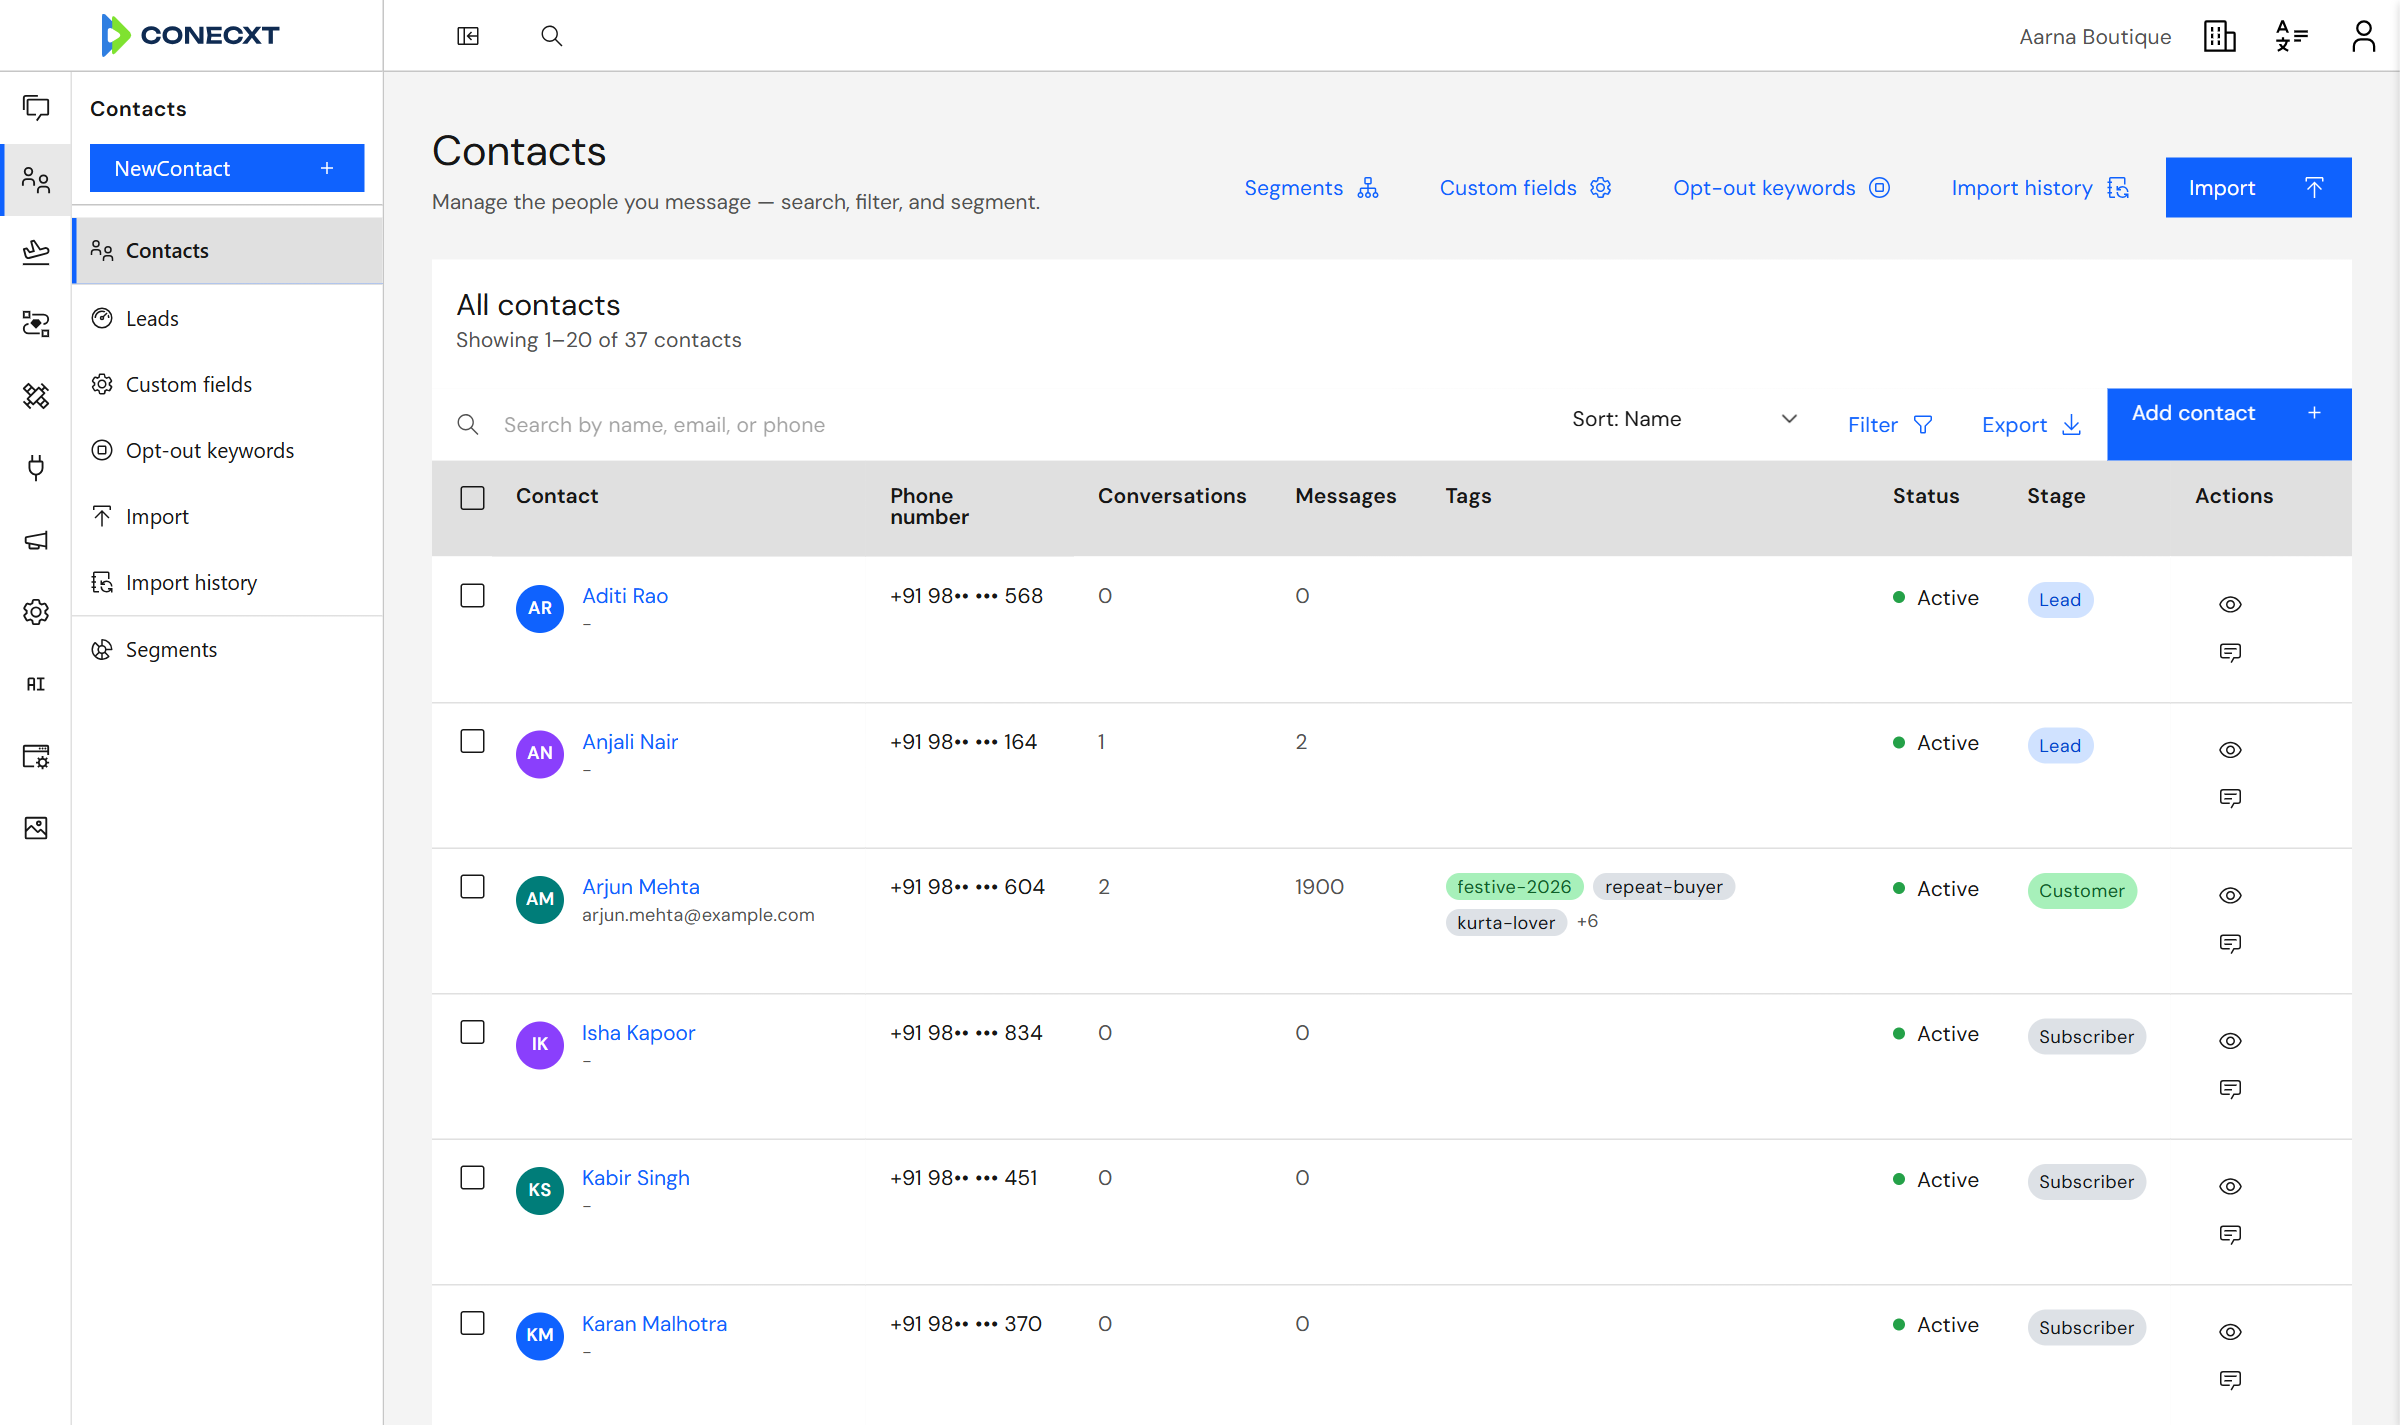Image resolution: width=2400 pixels, height=1425 pixels.
Task: View Aditi Rao contact details eye icon
Action: pyautogui.click(x=2230, y=604)
